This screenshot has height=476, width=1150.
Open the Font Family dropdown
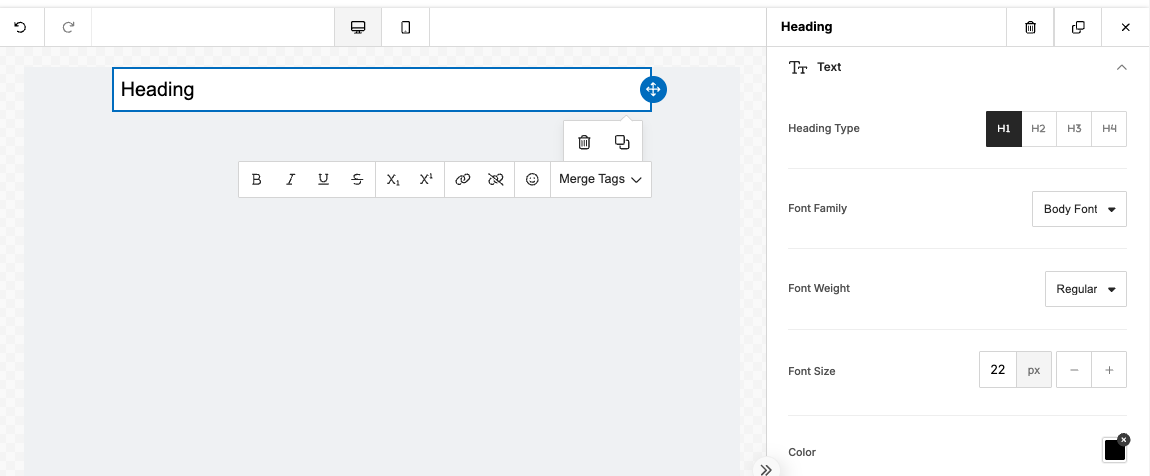pyautogui.click(x=1080, y=209)
